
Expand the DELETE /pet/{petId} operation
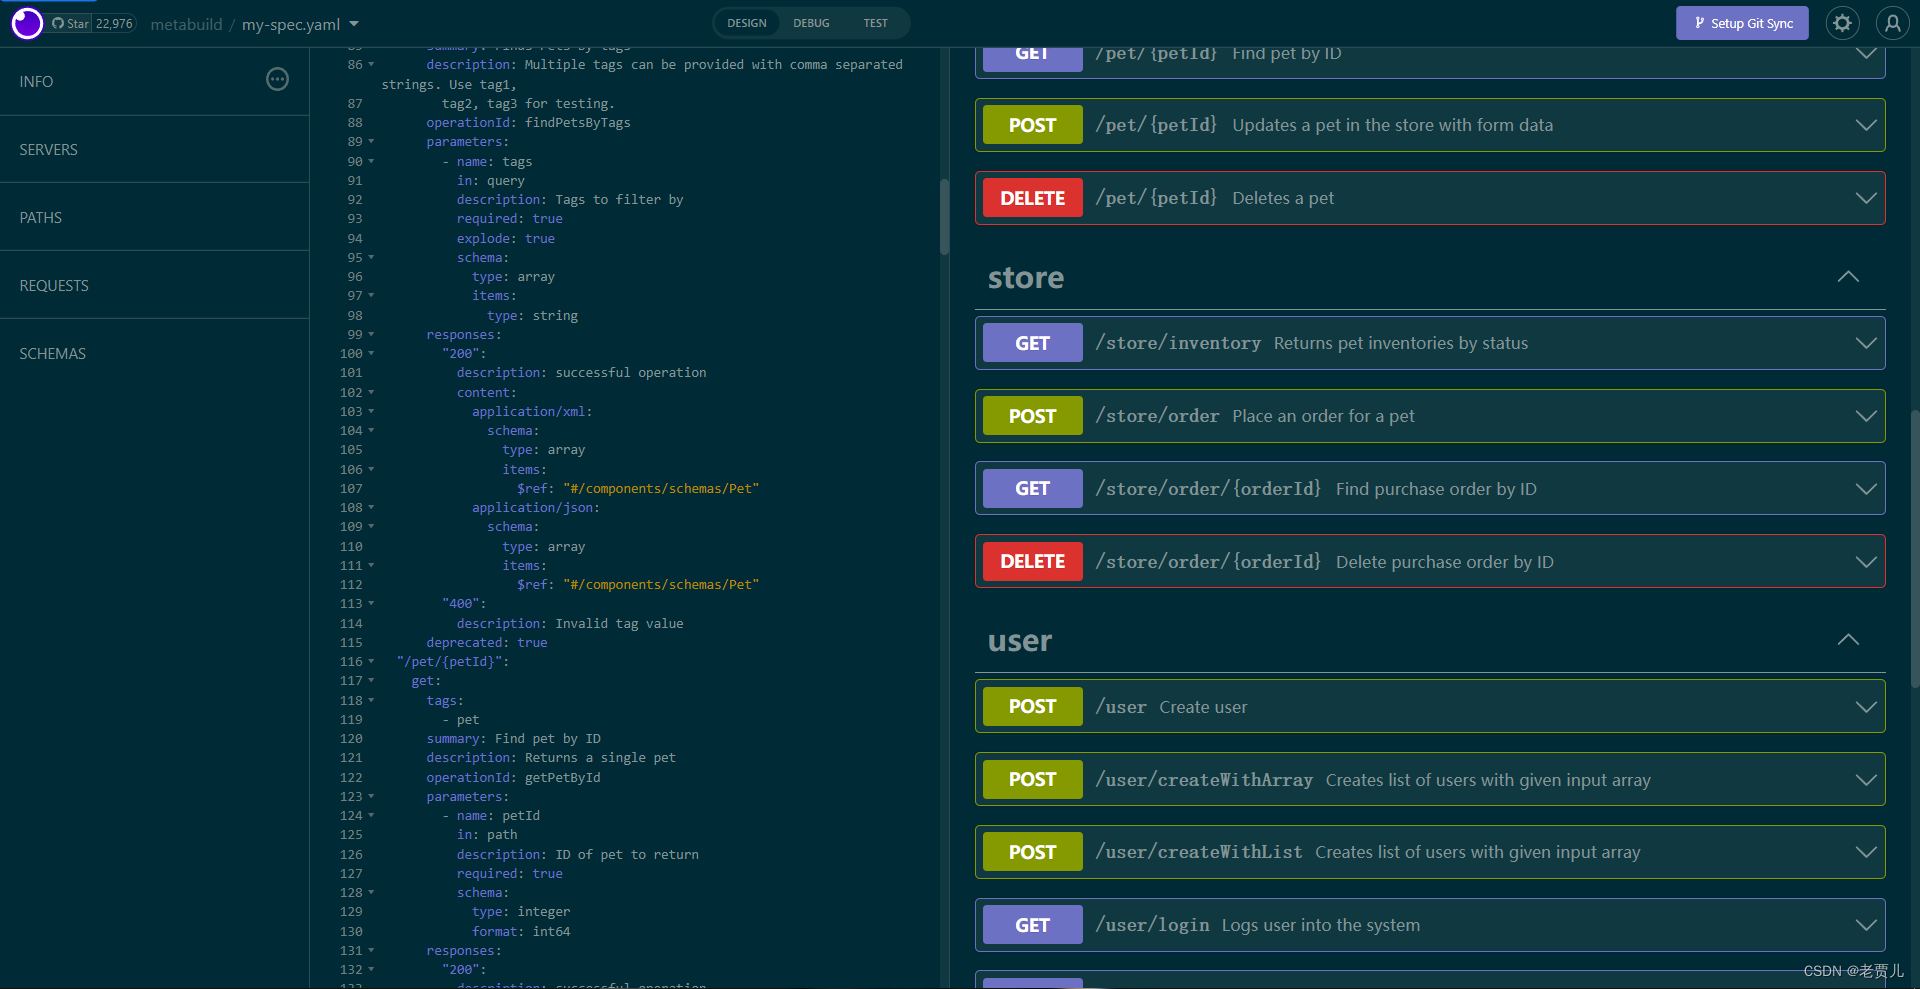[x=1430, y=198]
